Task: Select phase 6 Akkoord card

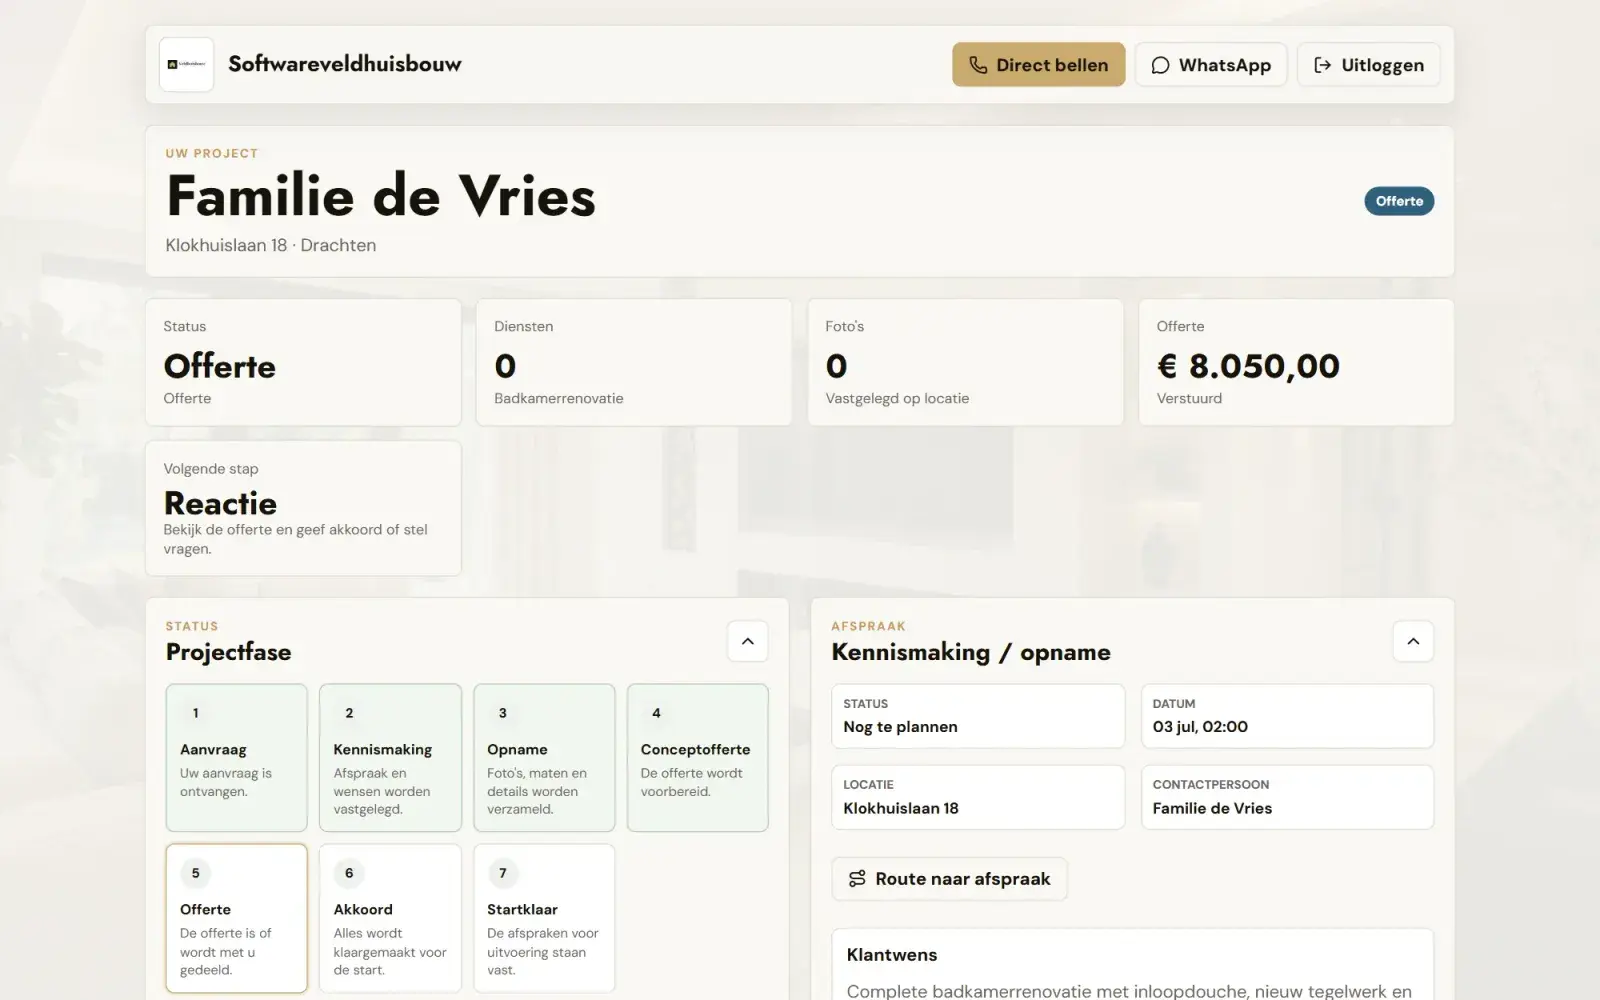Action: tap(390, 918)
